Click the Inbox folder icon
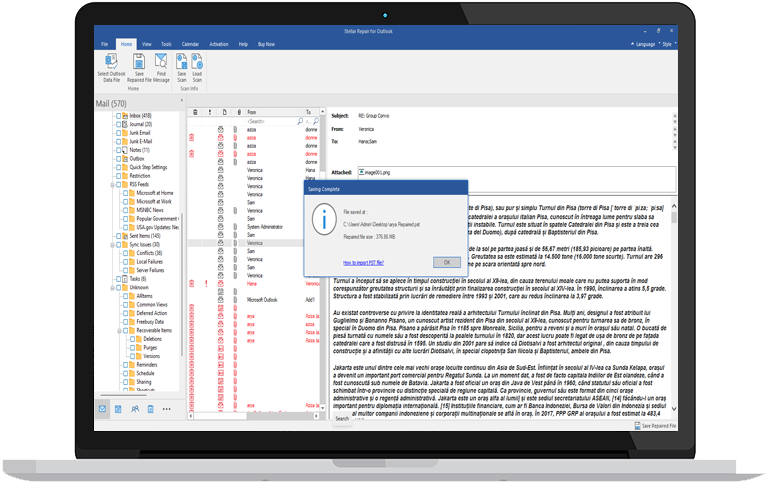The width and height of the screenshot is (772, 488). (125, 116)
